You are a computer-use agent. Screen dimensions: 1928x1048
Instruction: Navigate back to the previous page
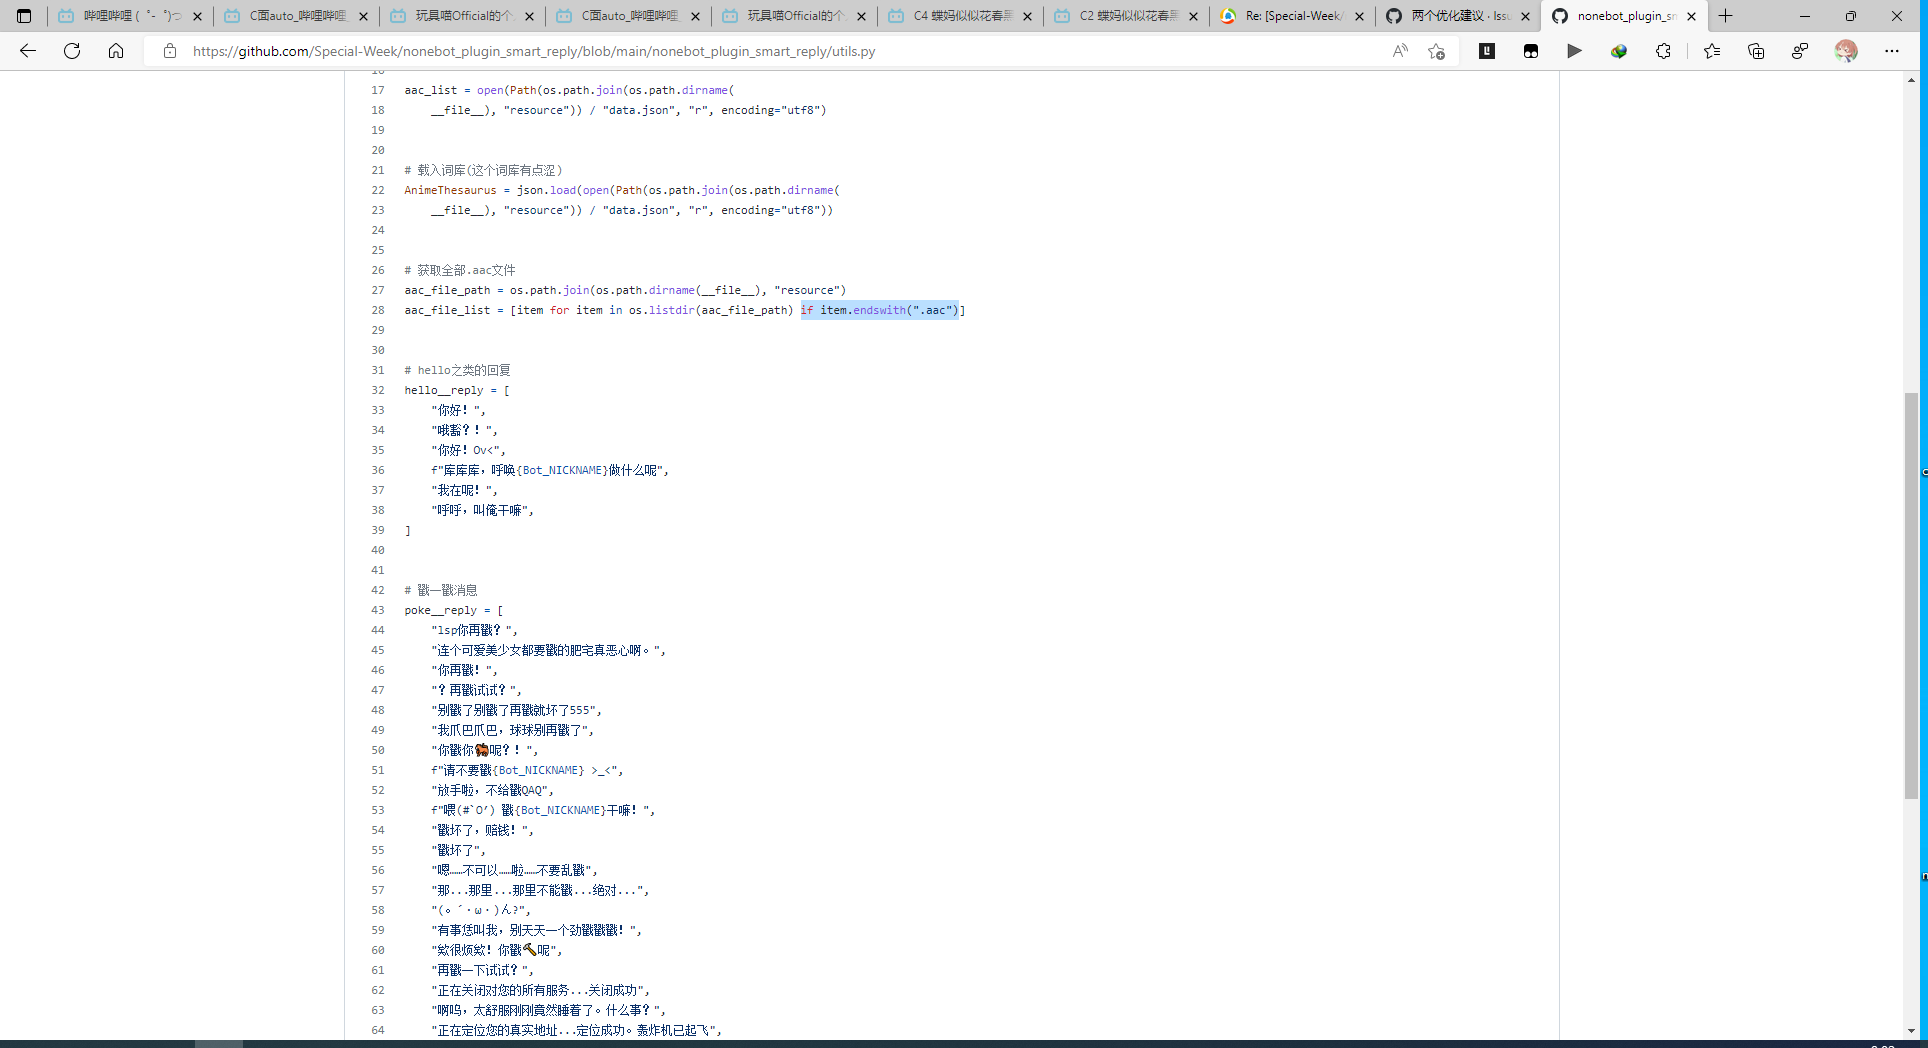pyautogui.click(x=27, y=51)
